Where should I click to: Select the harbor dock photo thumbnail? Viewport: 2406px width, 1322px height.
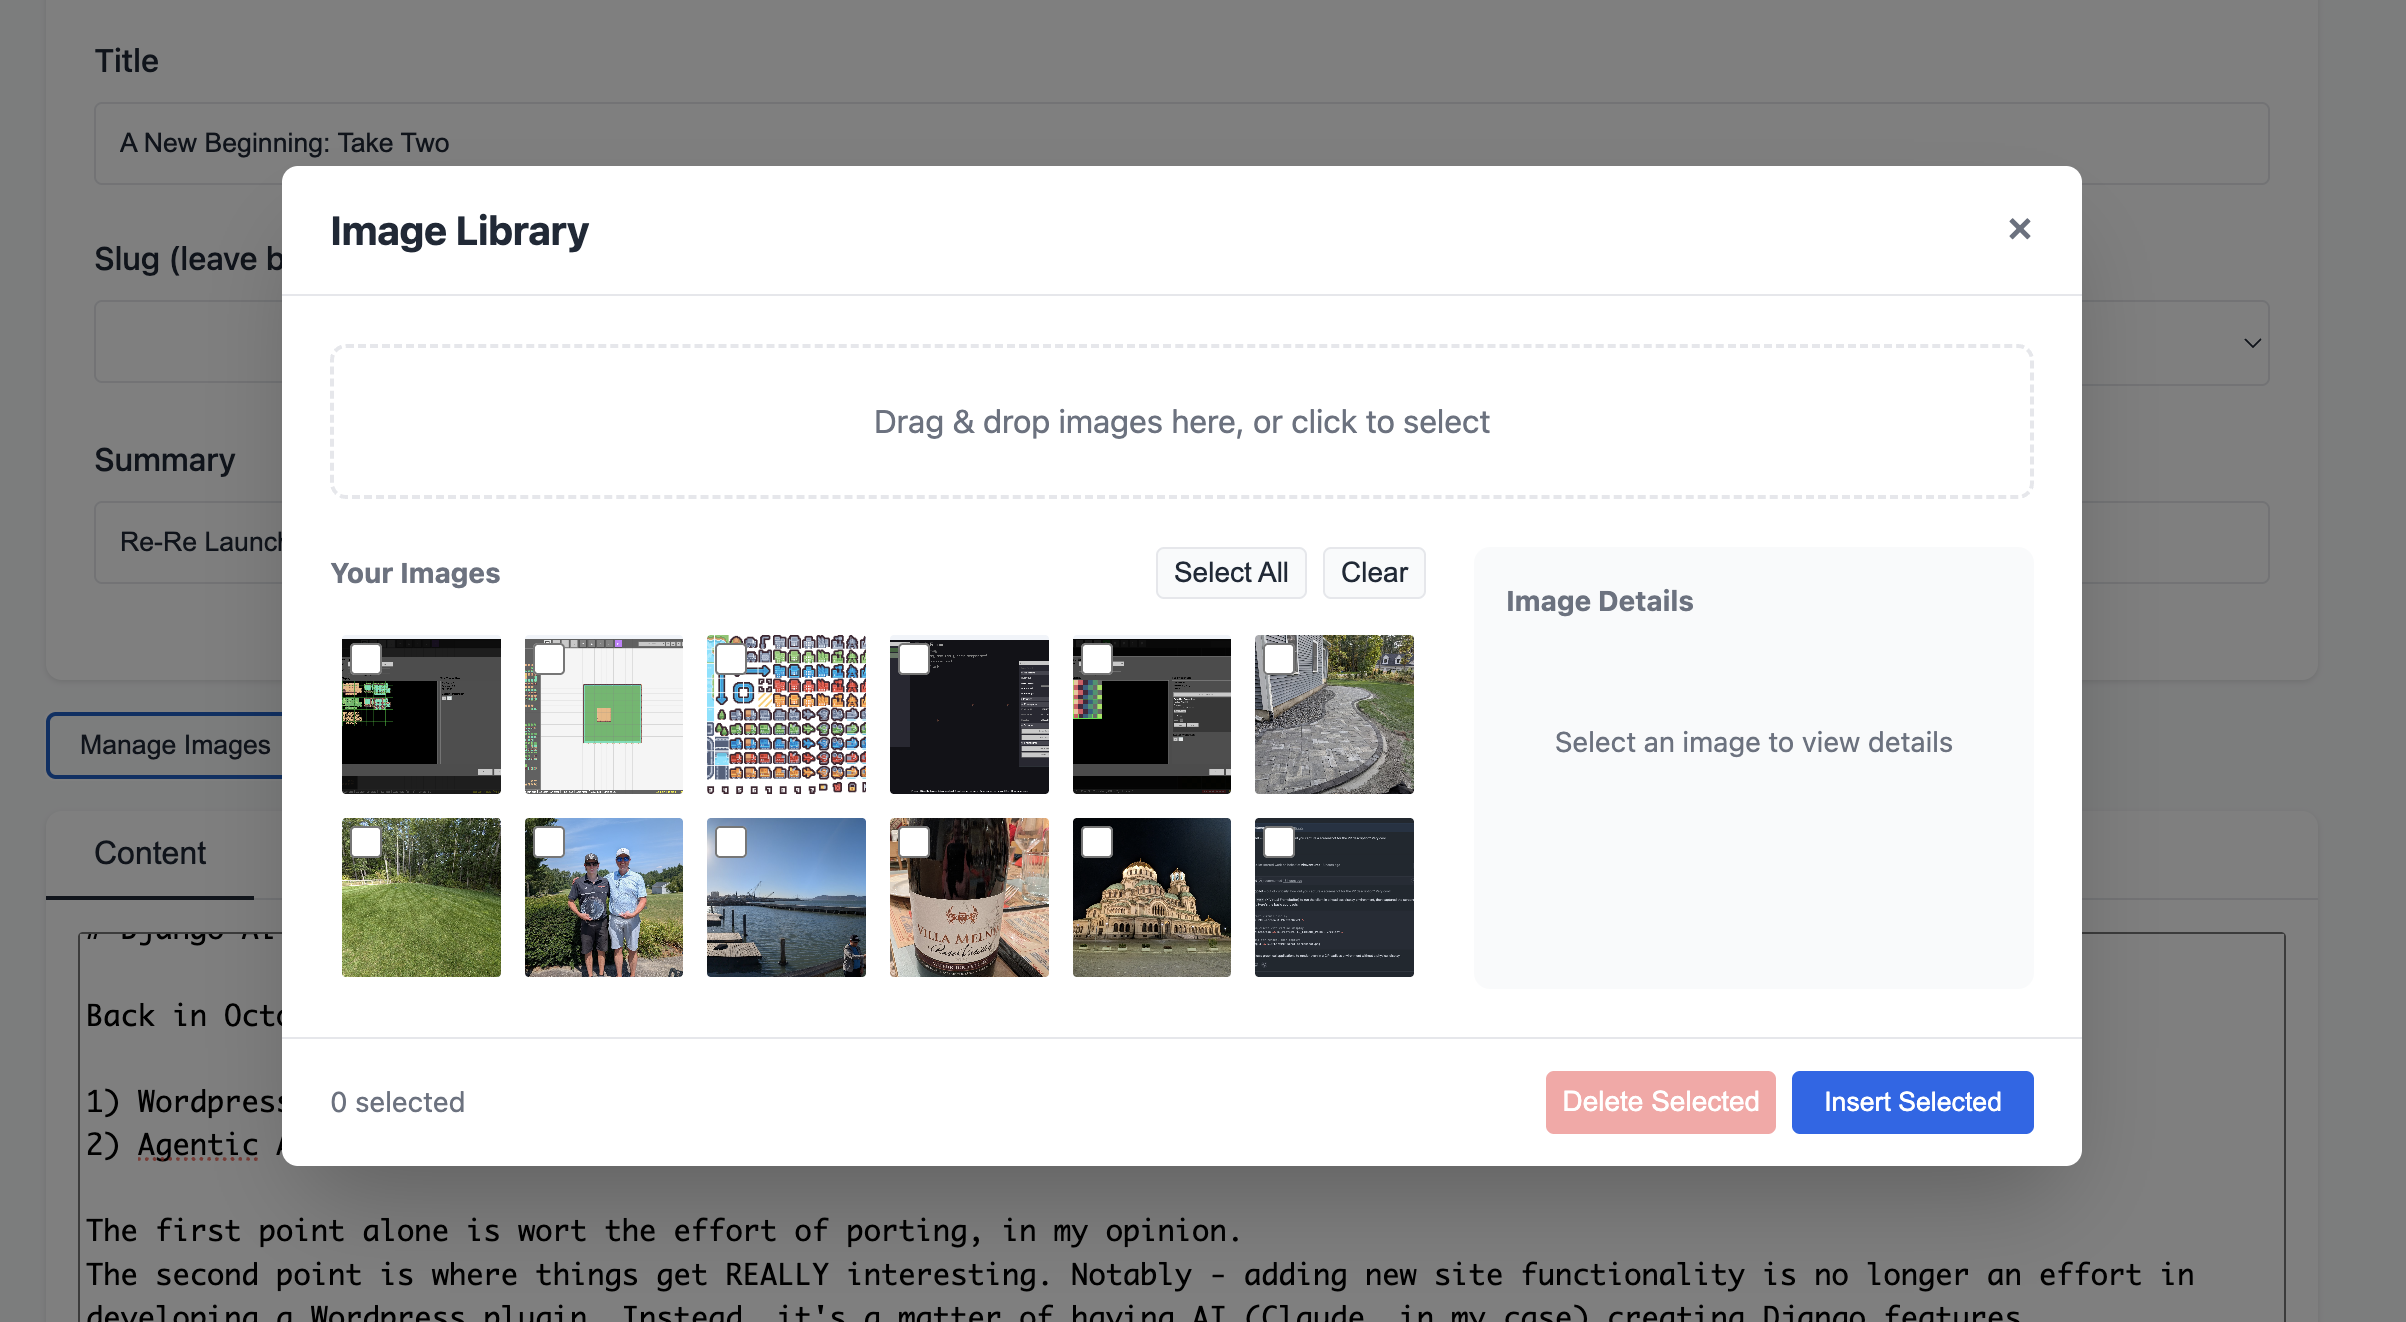786,897
